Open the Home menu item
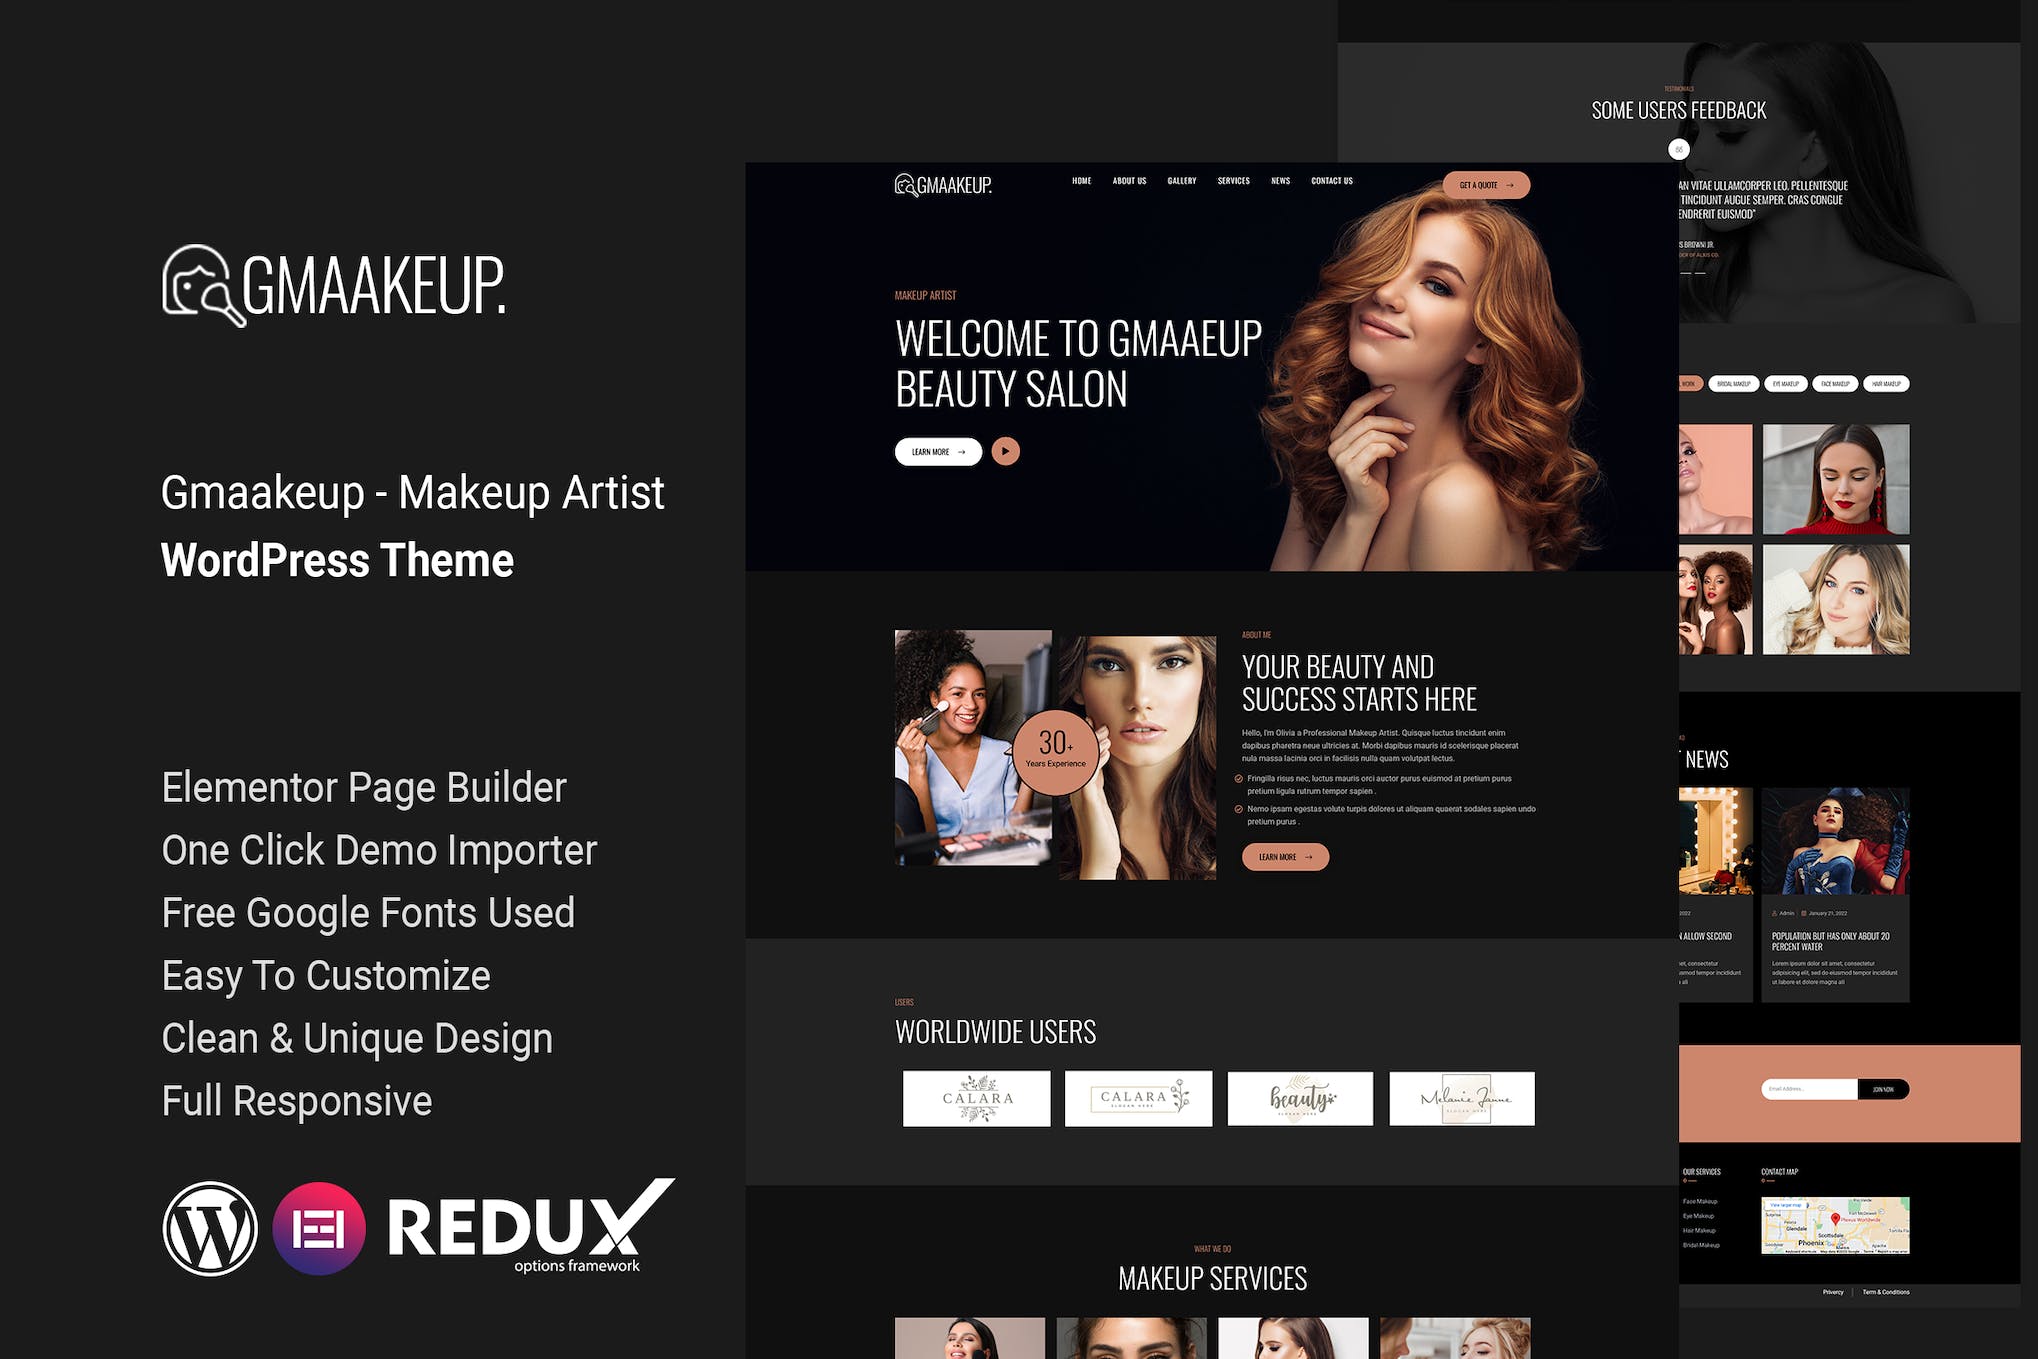Image resolution: width=2038 pixels, height=1359 pixels. 1081,181
